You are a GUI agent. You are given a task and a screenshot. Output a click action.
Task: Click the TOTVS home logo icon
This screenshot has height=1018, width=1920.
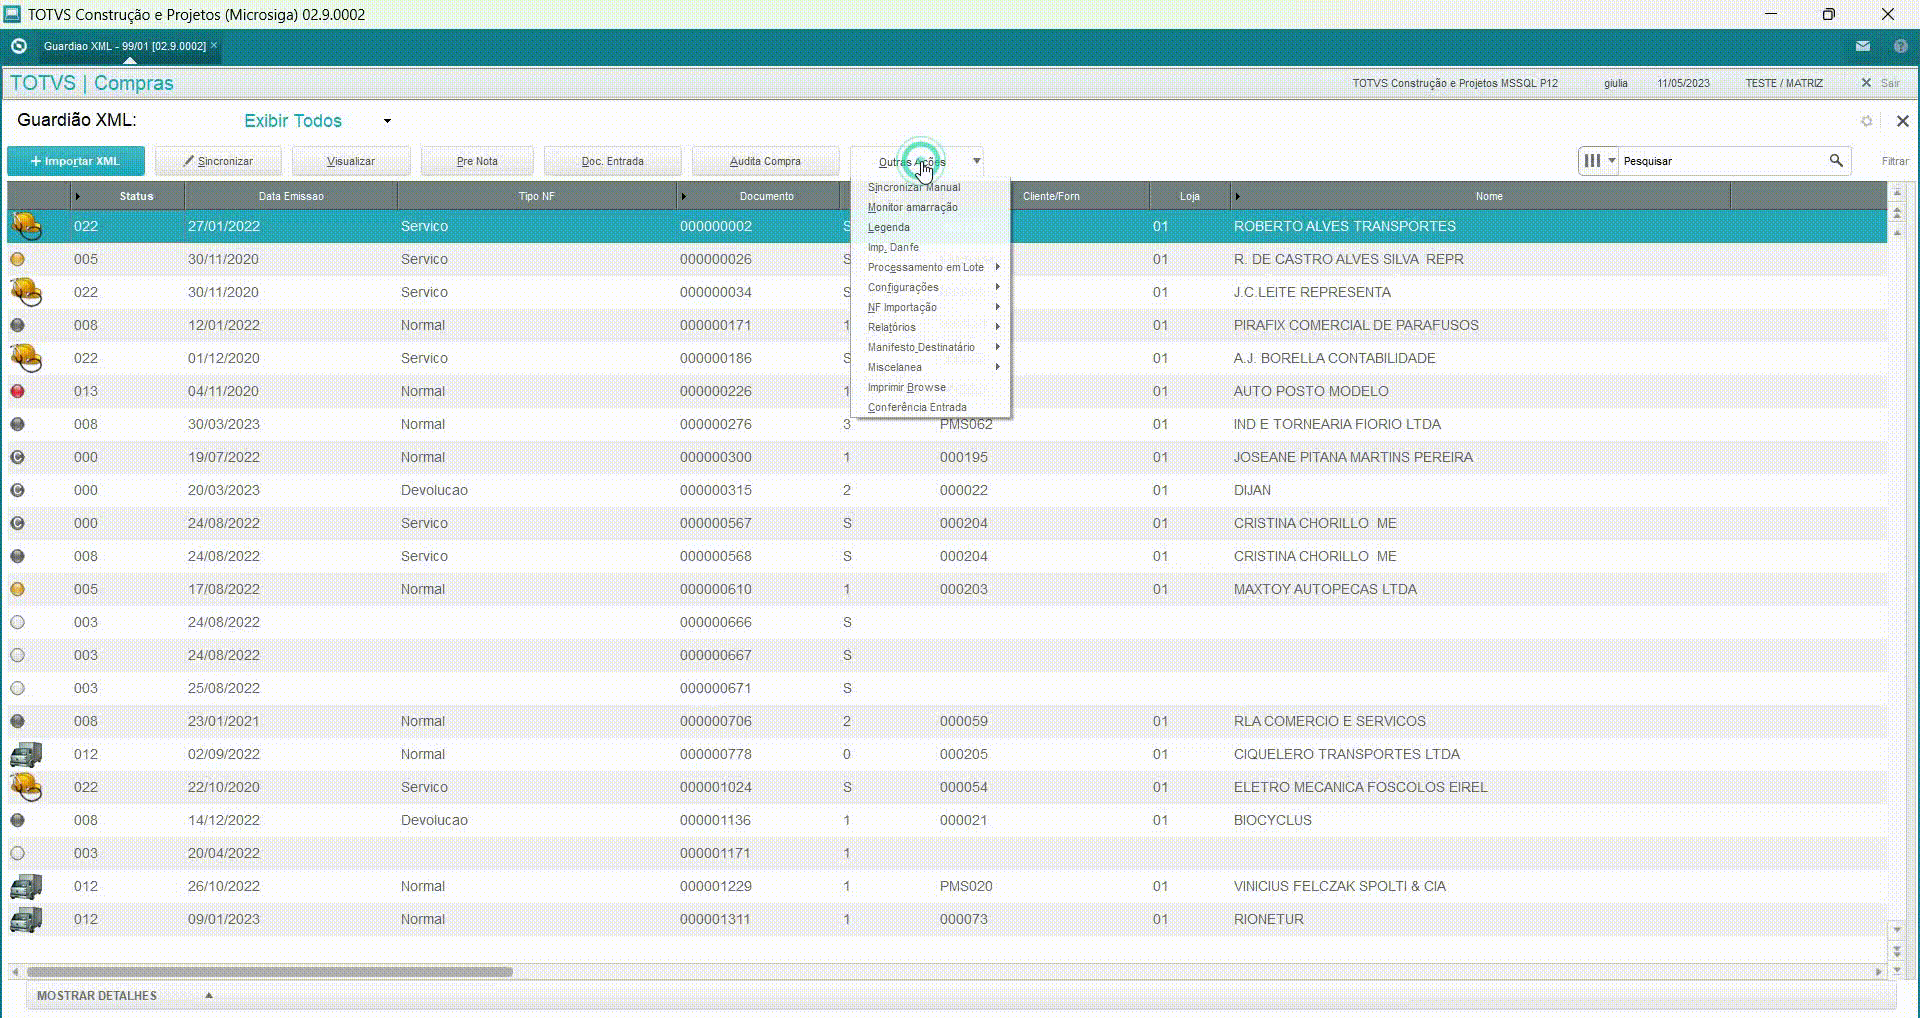click(x=18, y=46)
